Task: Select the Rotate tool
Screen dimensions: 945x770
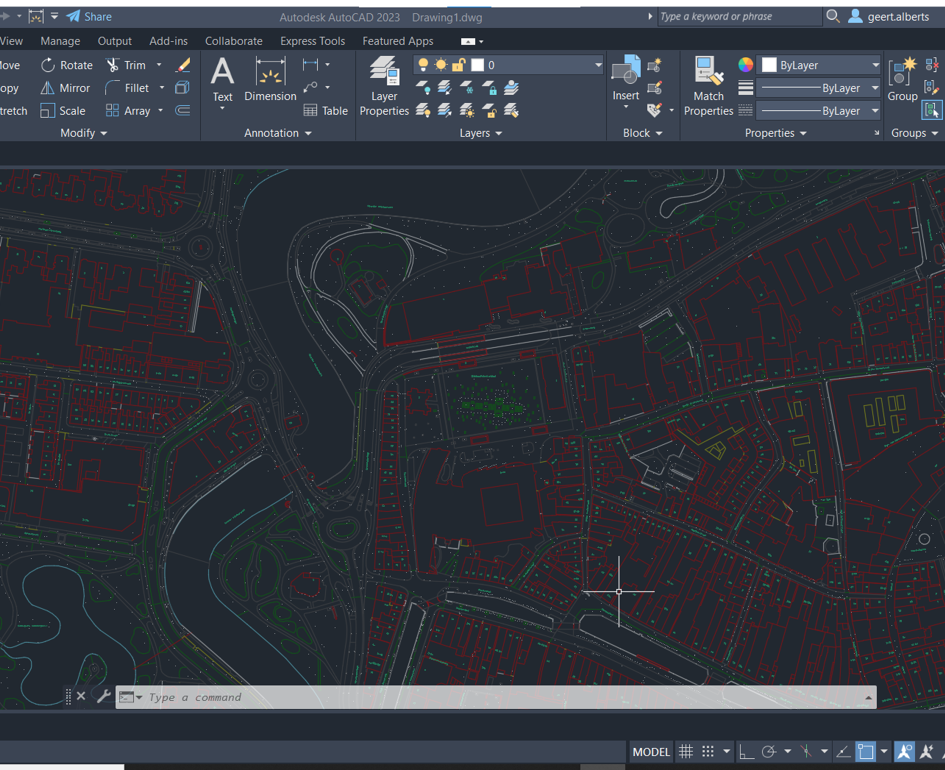Action: tap(66, 65)
